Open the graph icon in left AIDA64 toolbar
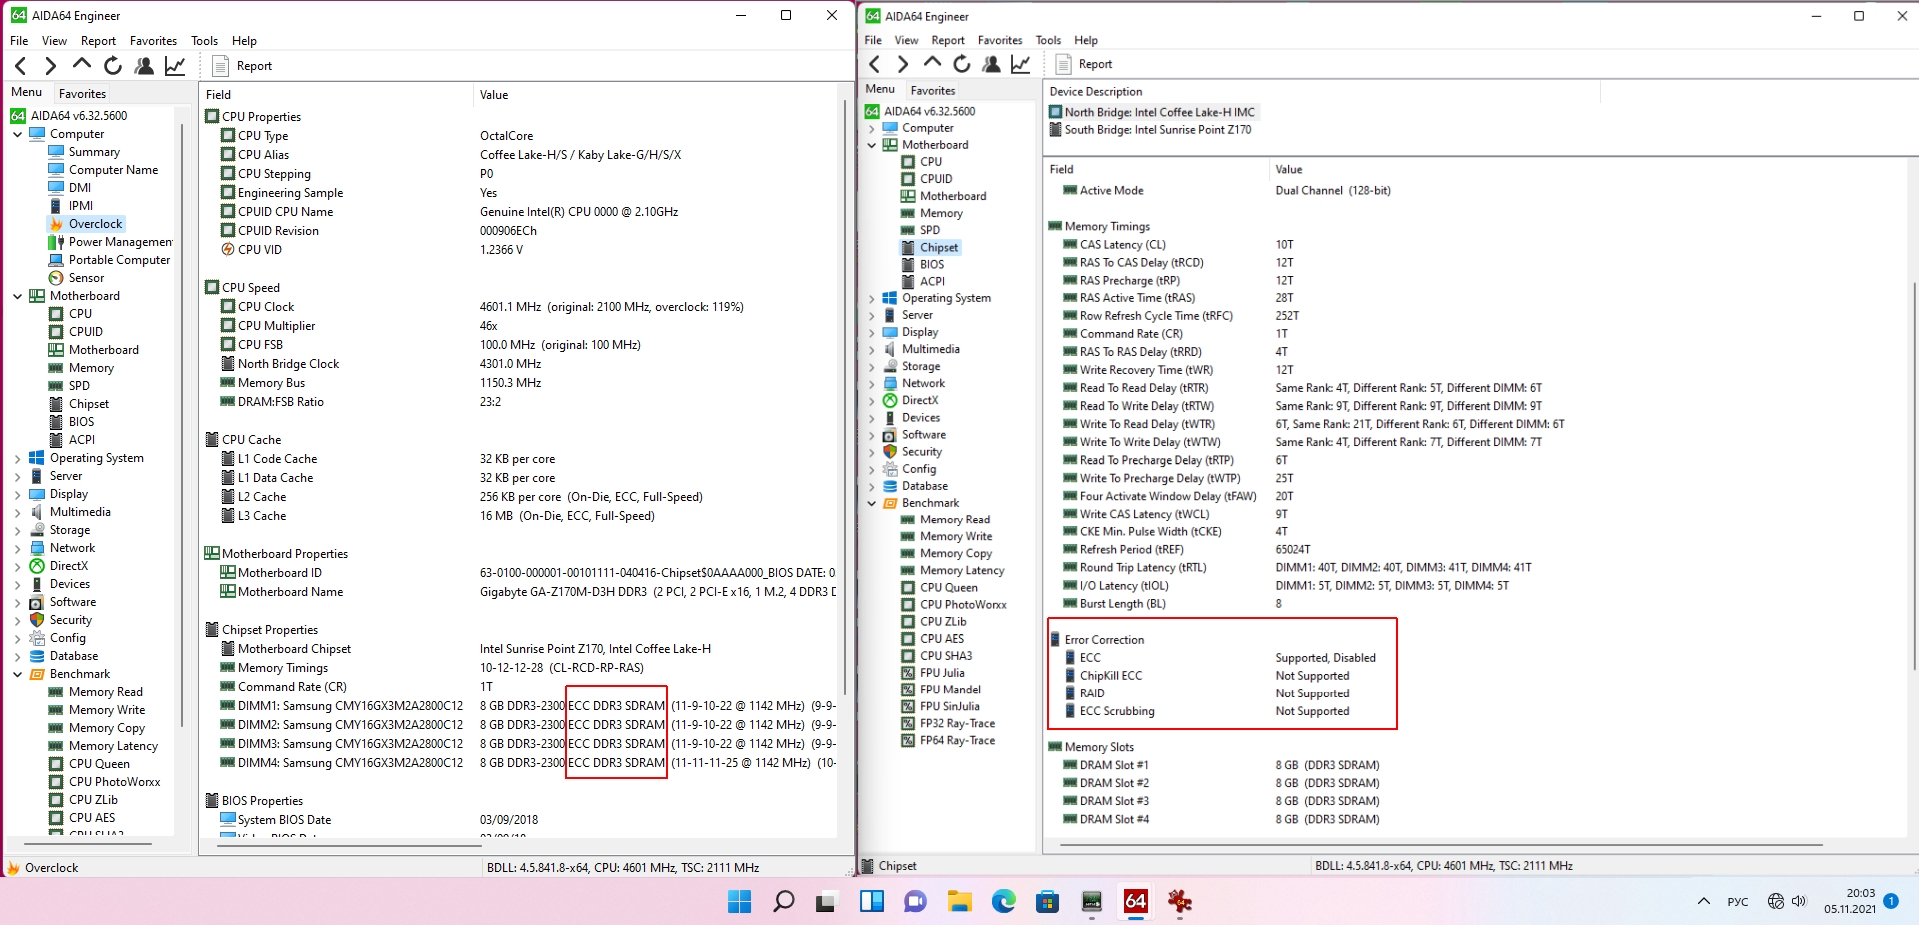Image resolution: width=1919 pixels, height=925 pixels. point(175,66)
